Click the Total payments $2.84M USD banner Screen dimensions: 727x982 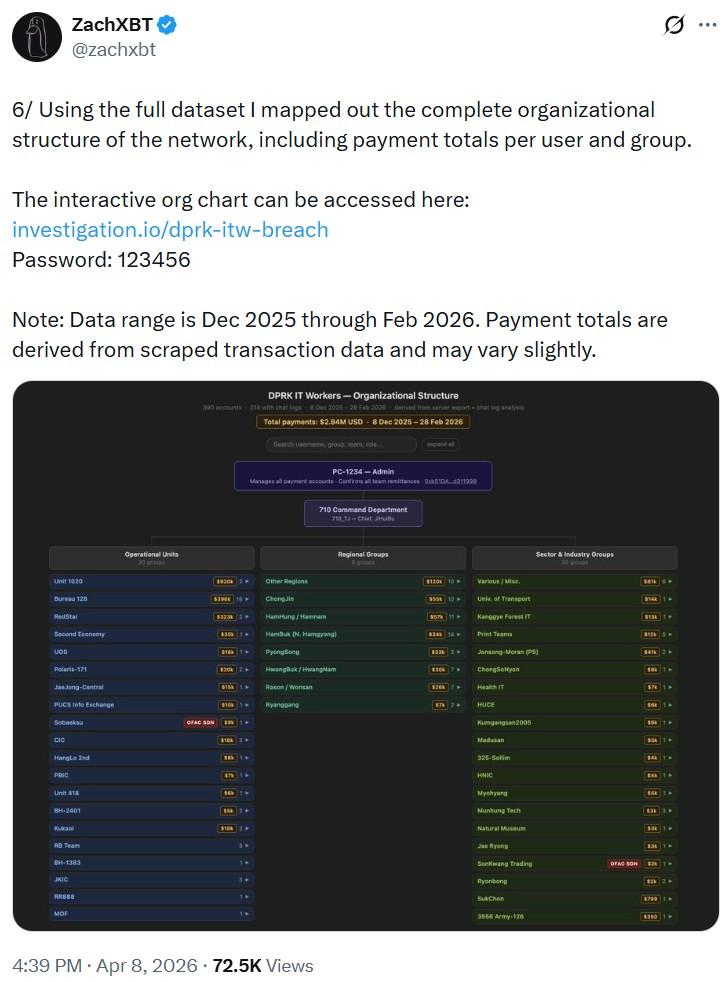click(x=365, y=422)
